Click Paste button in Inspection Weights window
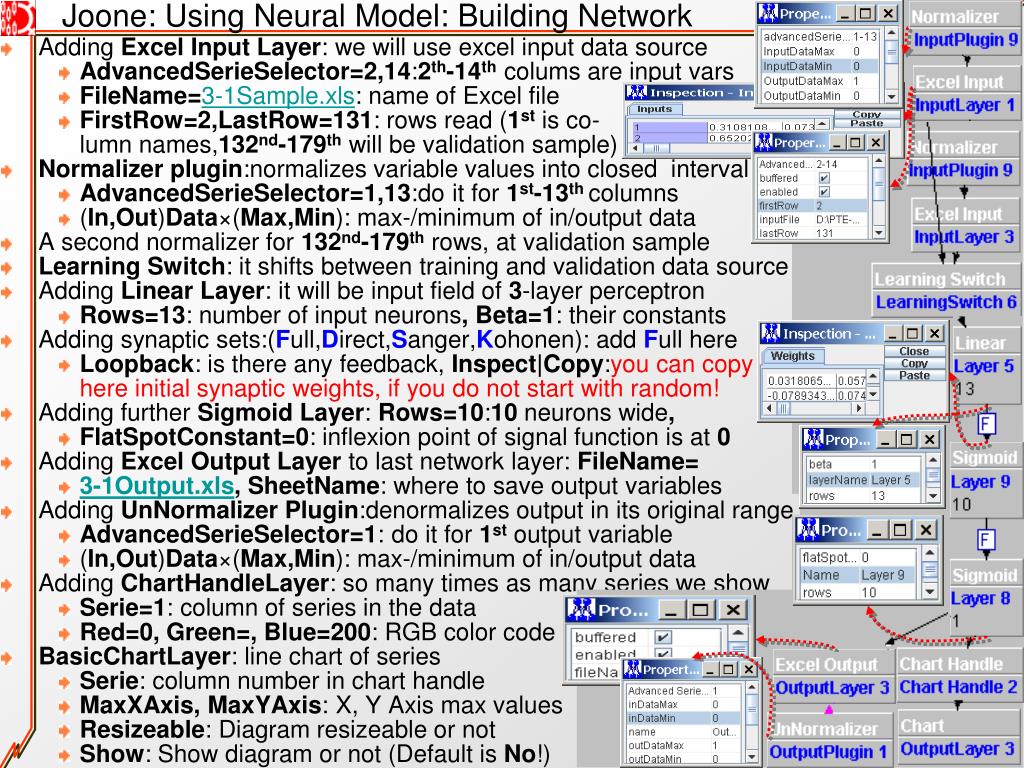 pos(914,375)
